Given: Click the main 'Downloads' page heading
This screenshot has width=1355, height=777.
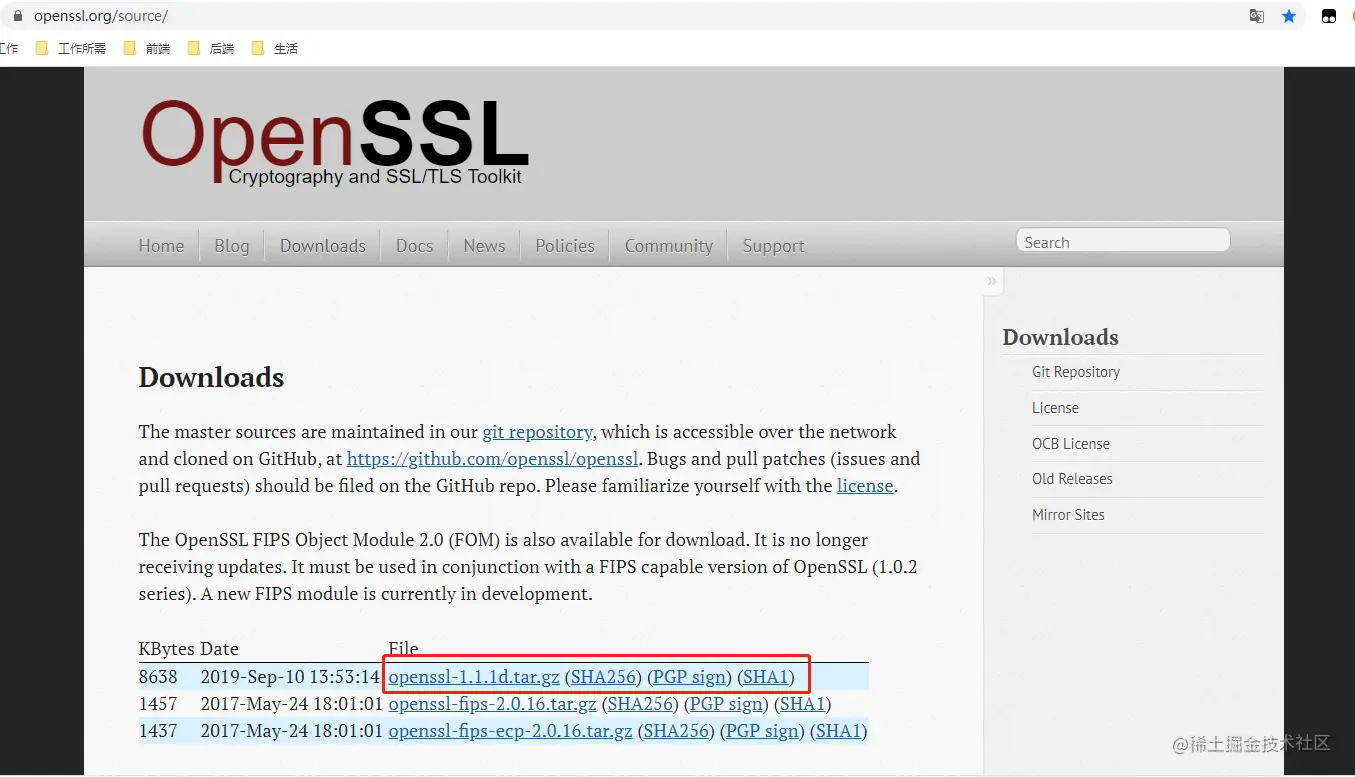Looking at the screenshot, I should 211,377.
